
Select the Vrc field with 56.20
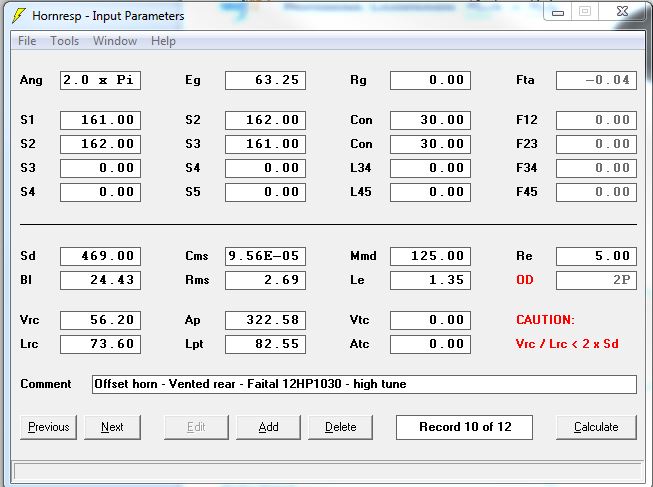pos(100,320)
